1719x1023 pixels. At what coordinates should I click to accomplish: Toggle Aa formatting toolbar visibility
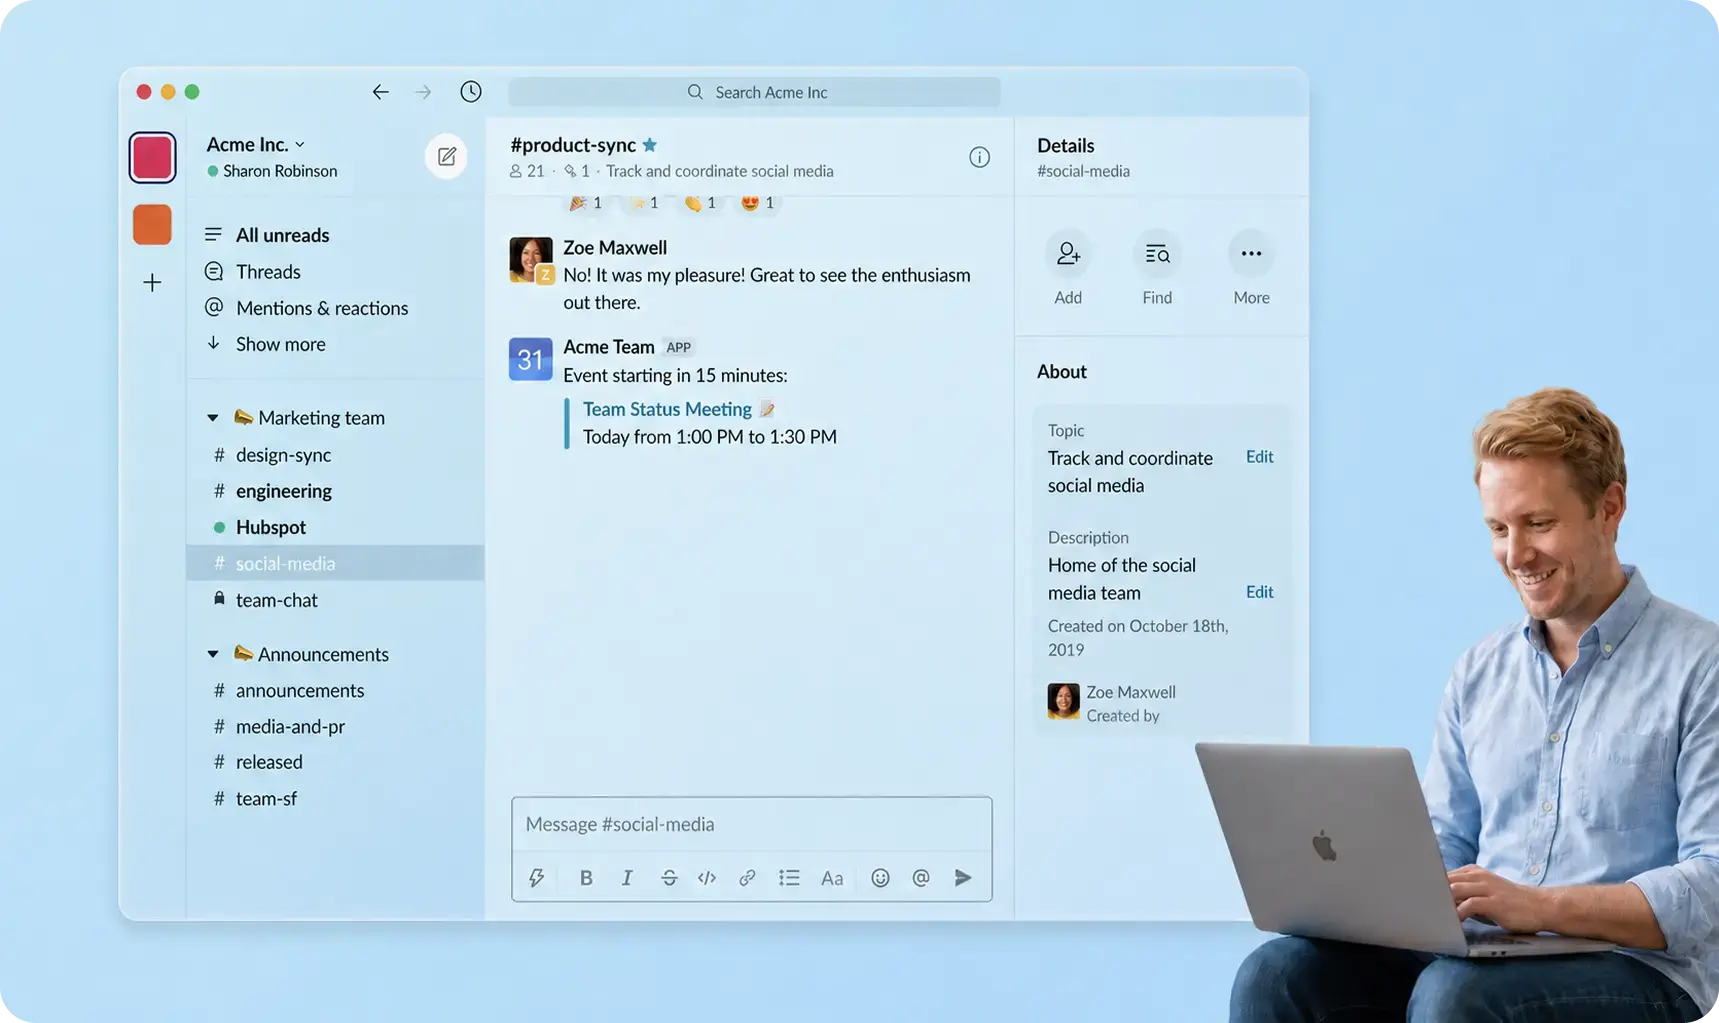(832, 878)
